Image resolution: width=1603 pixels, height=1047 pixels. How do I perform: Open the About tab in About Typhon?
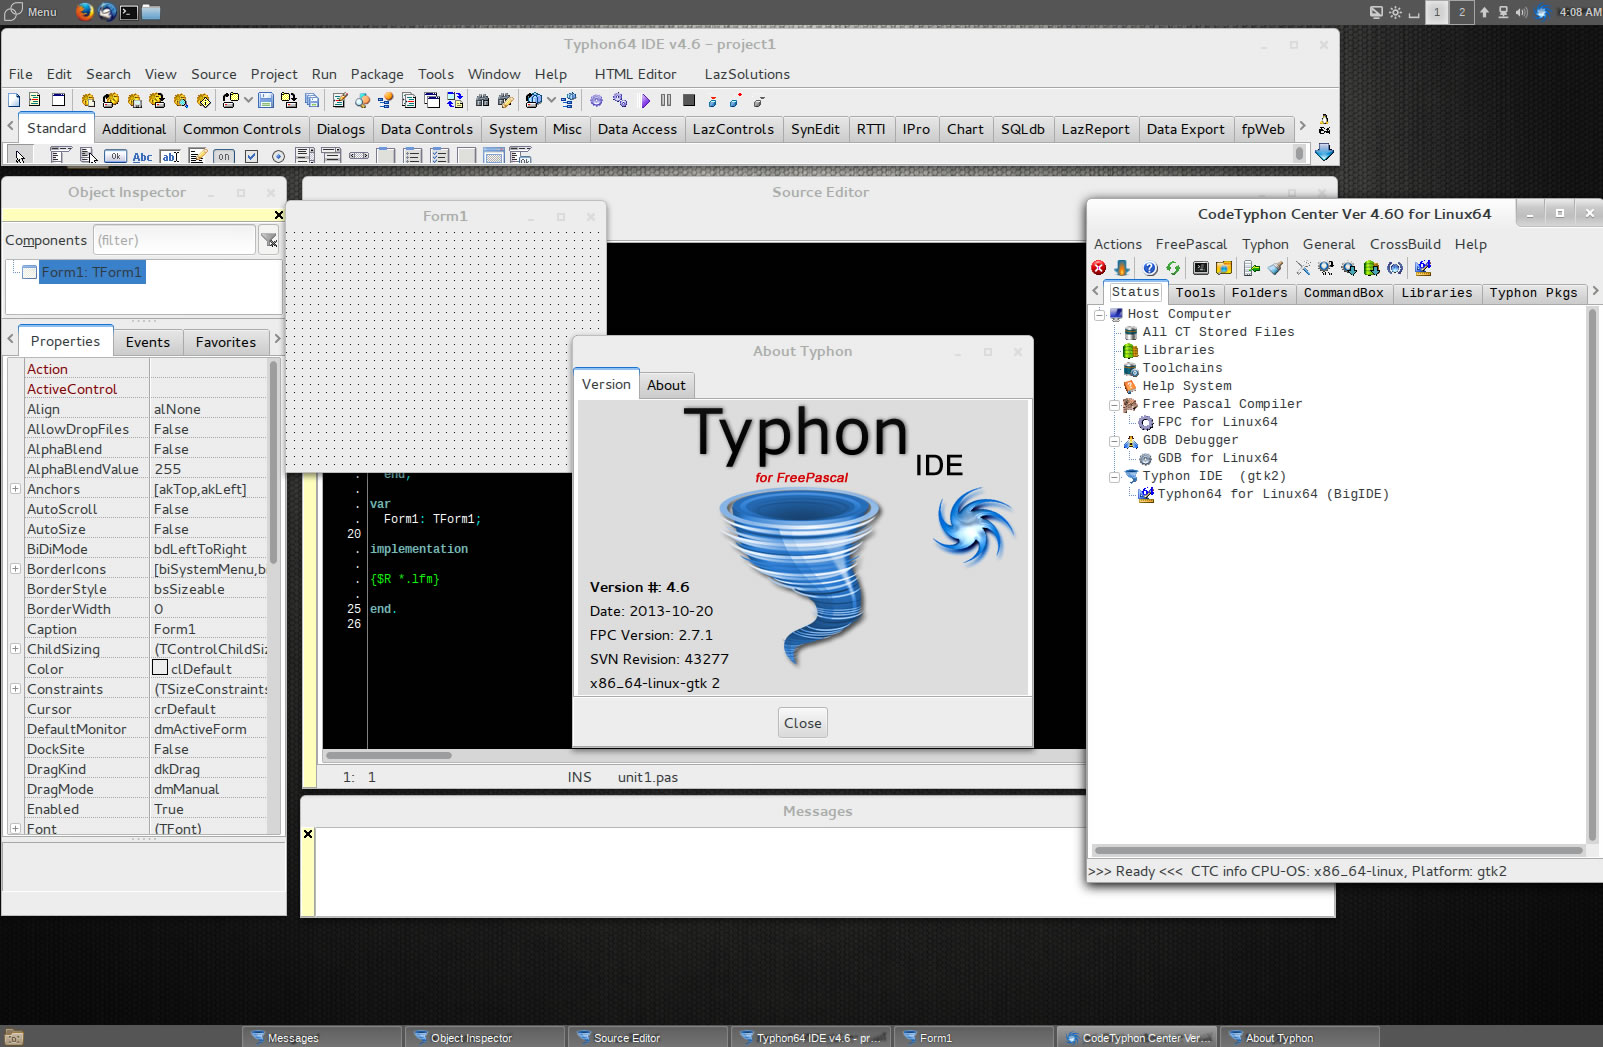[x=666, y=385]
